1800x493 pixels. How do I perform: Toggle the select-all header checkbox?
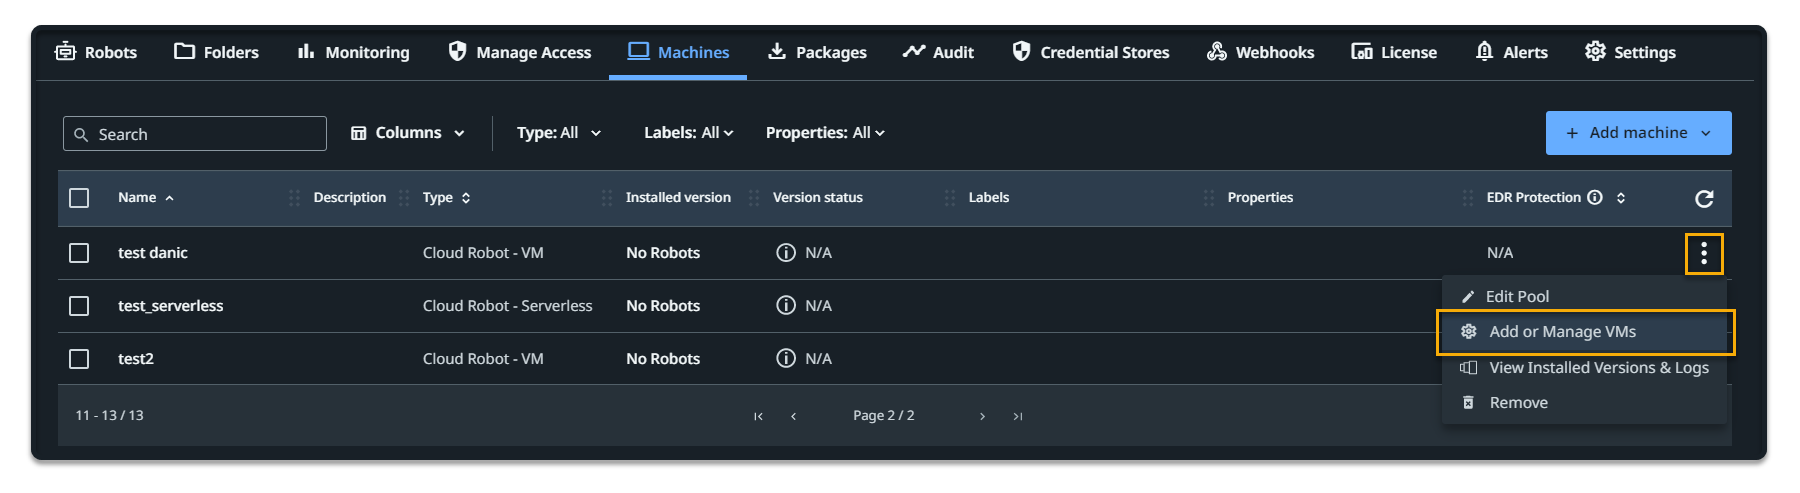[x=79, y=198]
